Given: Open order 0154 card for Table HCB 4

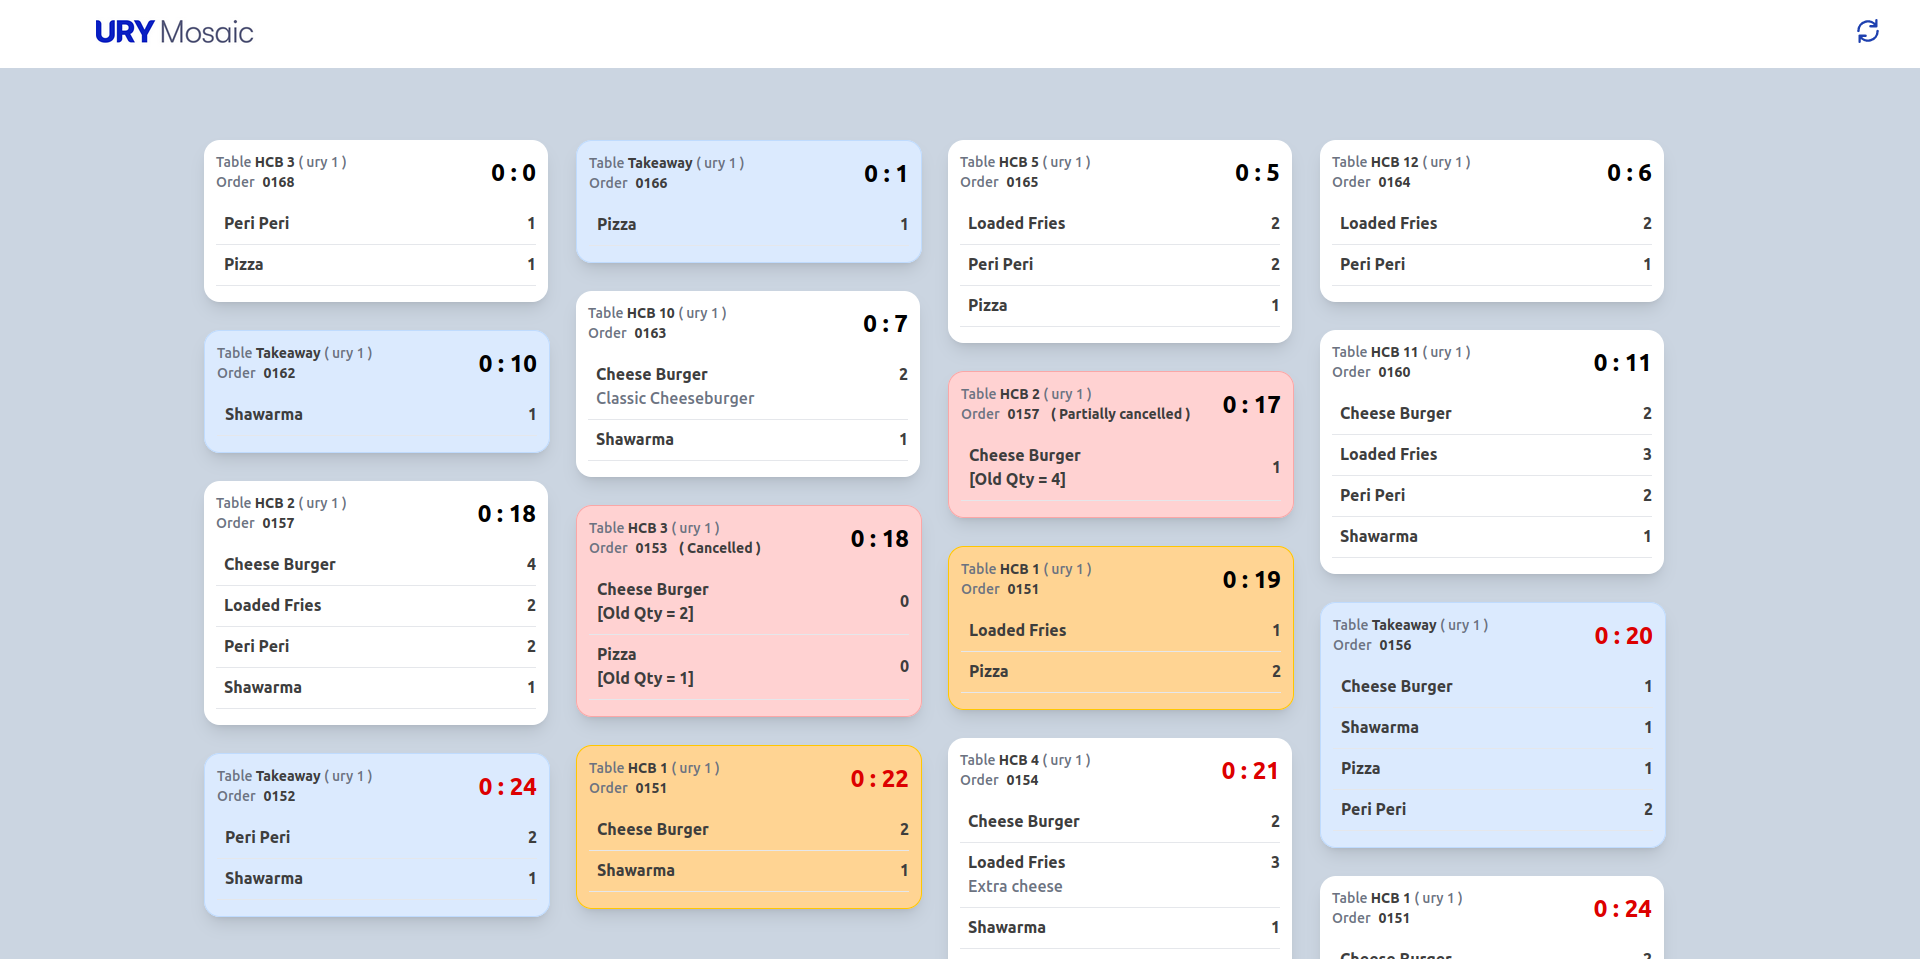Looking at the screenshot, I should 1120,848.
